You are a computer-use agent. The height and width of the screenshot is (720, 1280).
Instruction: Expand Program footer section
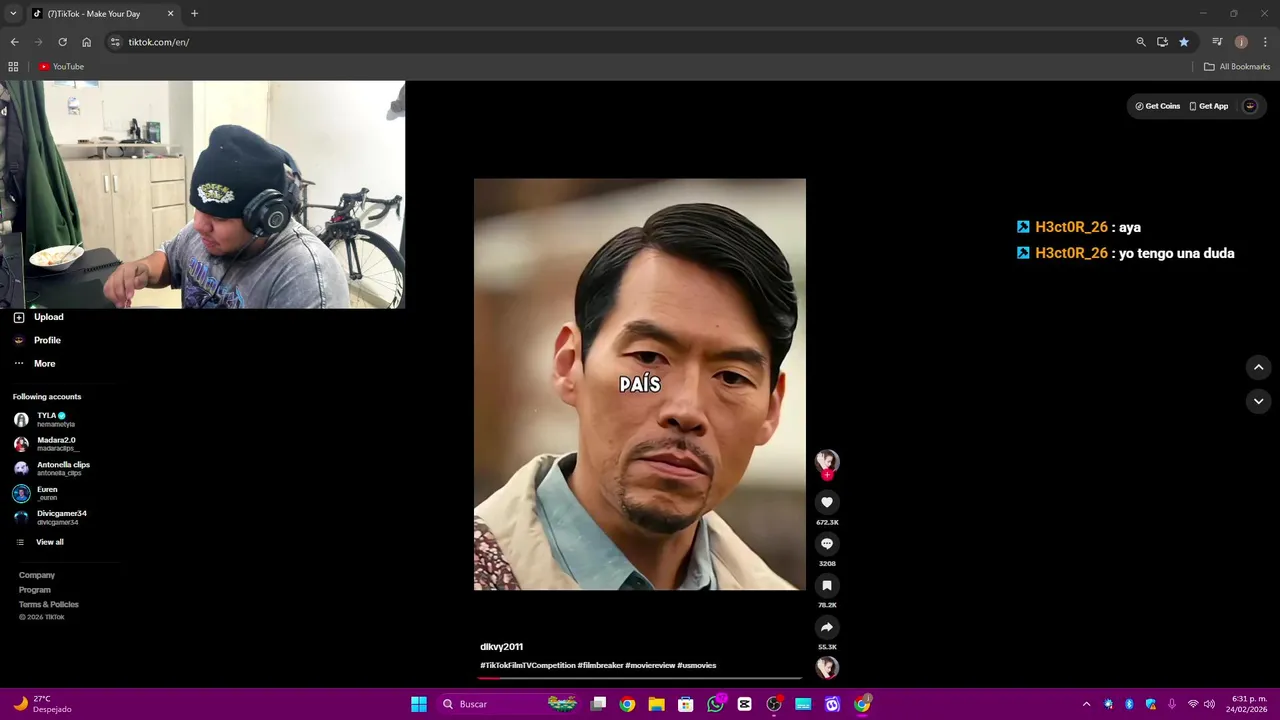pos(35,590)
